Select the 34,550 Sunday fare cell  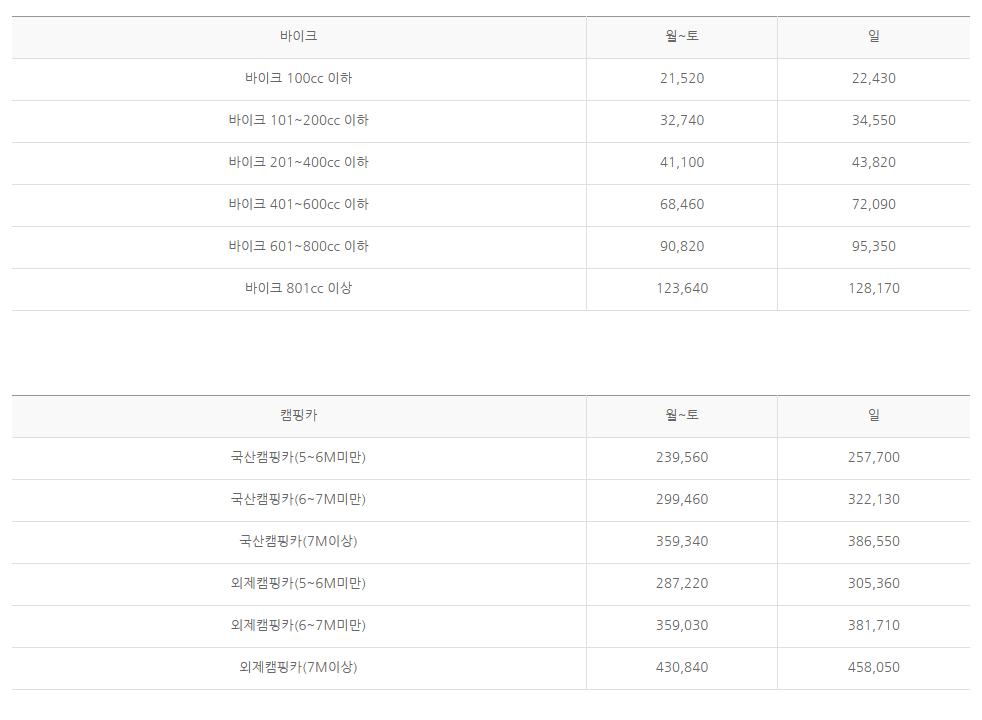[874, 120]
